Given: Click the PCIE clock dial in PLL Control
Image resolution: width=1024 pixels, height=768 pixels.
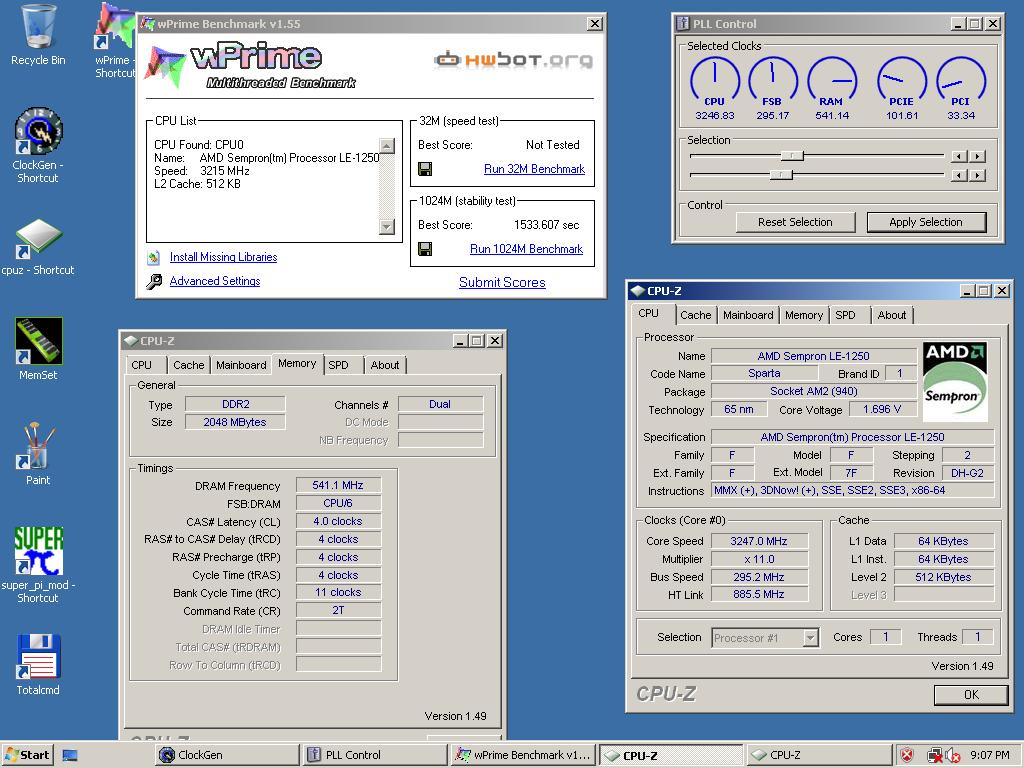Looking at the screenshot, I should pyautogui.click(x=901, y=80).
